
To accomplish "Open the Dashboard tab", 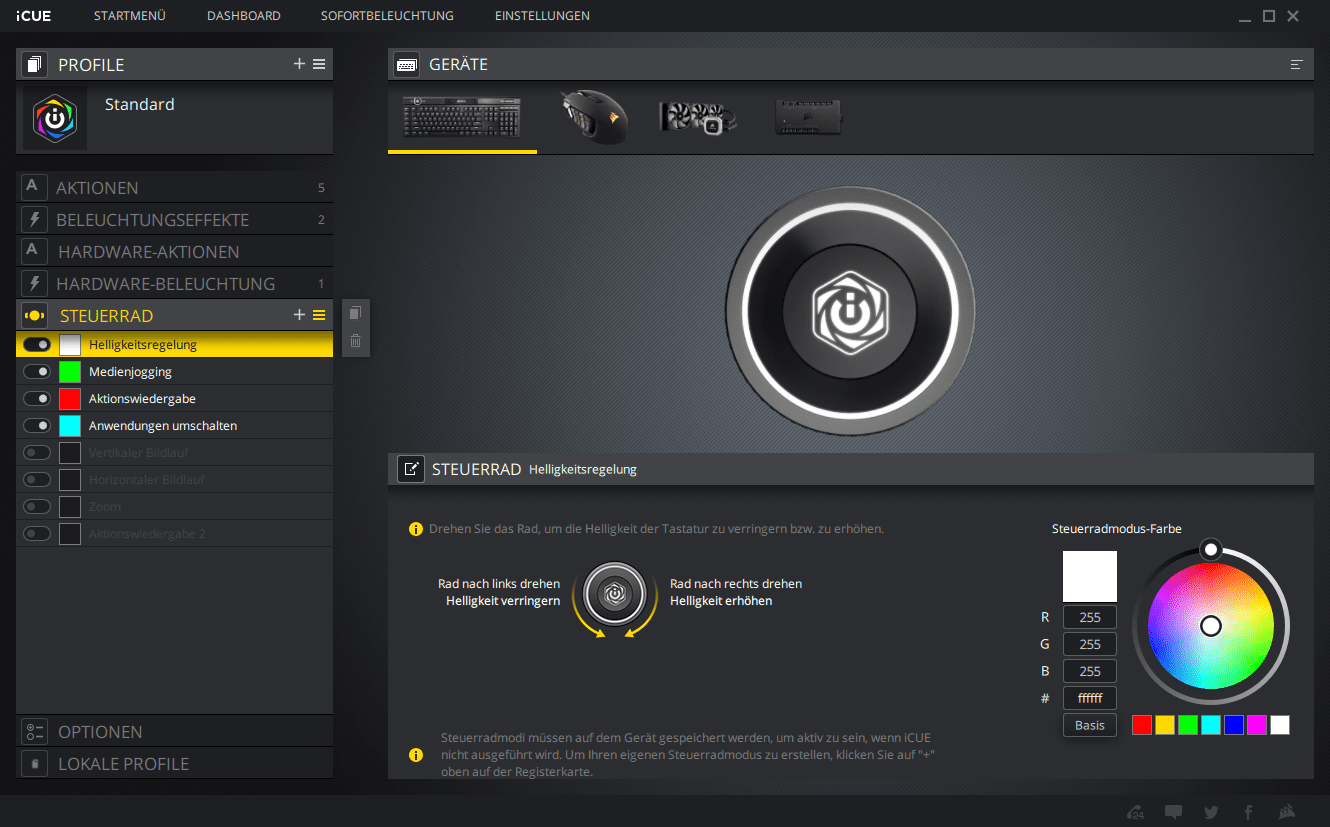I will pyautogui.click(x=244, y=16).
